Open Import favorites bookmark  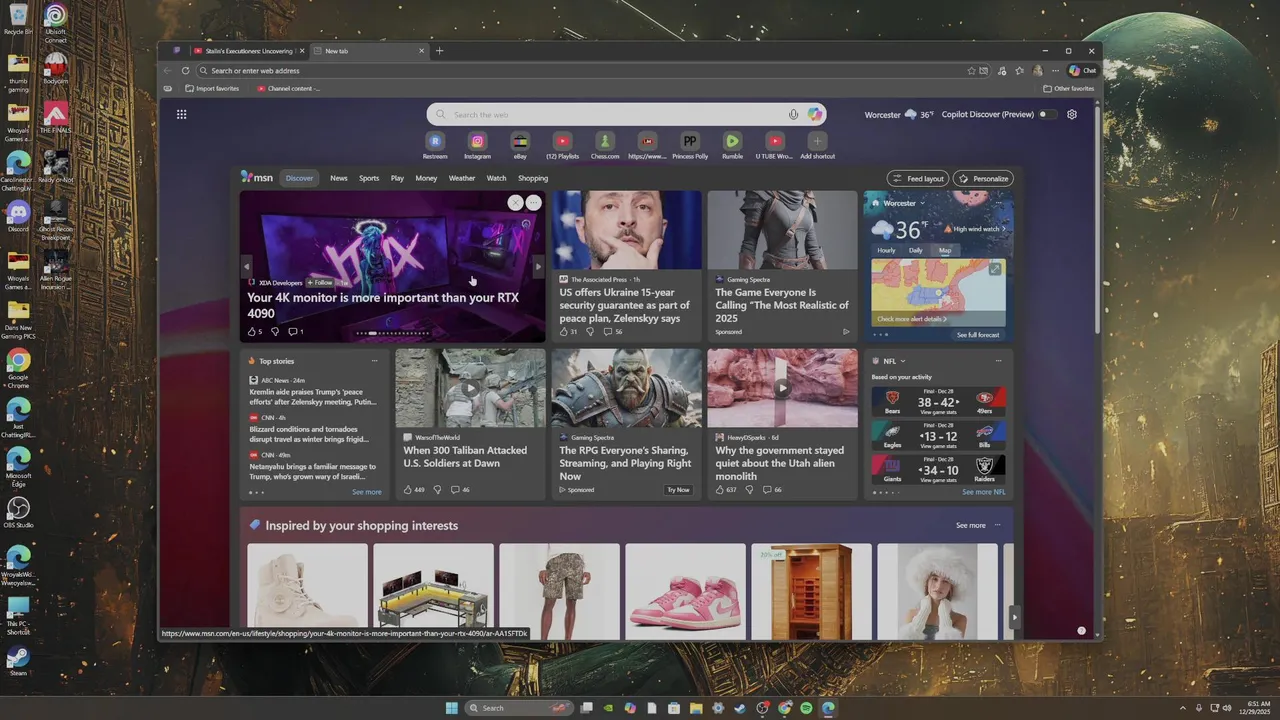pyautogui.click(x=213, y=89)
